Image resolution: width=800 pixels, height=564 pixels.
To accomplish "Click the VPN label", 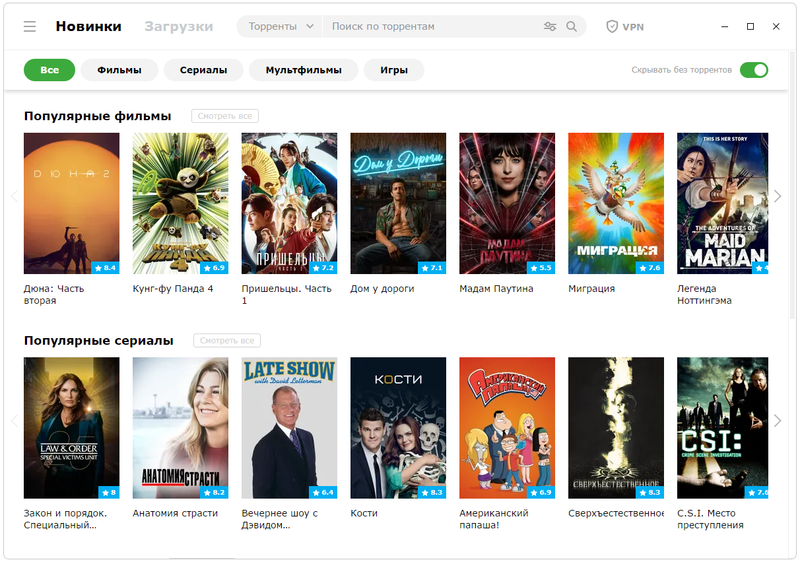I will 633,27.
